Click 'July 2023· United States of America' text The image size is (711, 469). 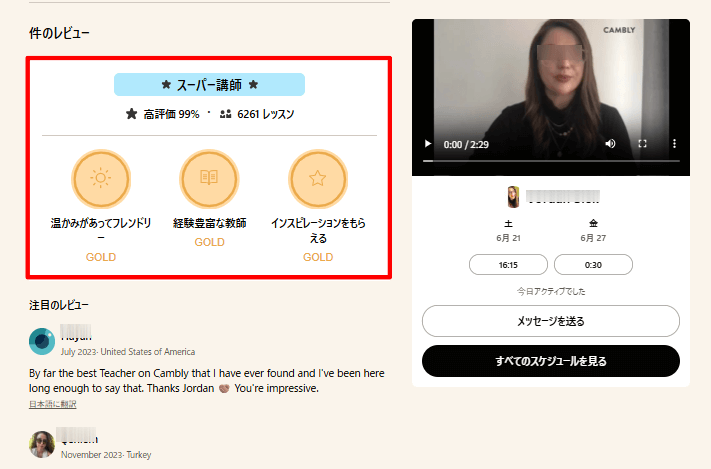[128, 352]
